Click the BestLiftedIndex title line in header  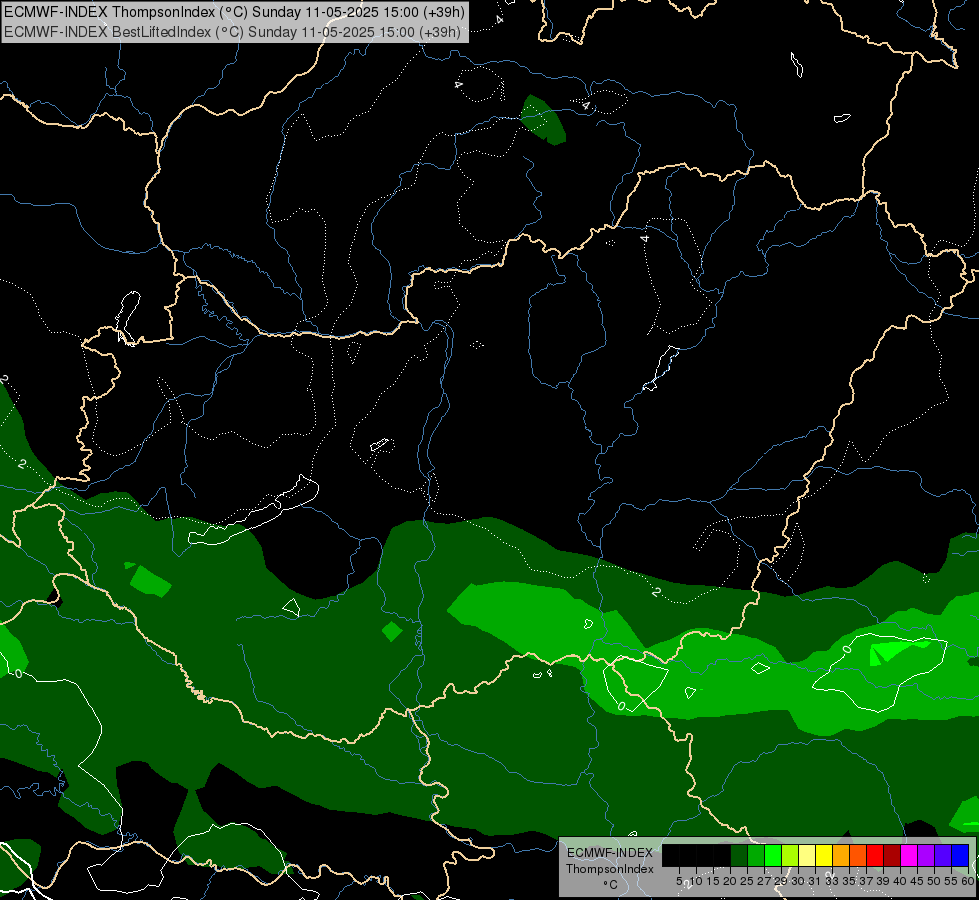click(232, 32)
